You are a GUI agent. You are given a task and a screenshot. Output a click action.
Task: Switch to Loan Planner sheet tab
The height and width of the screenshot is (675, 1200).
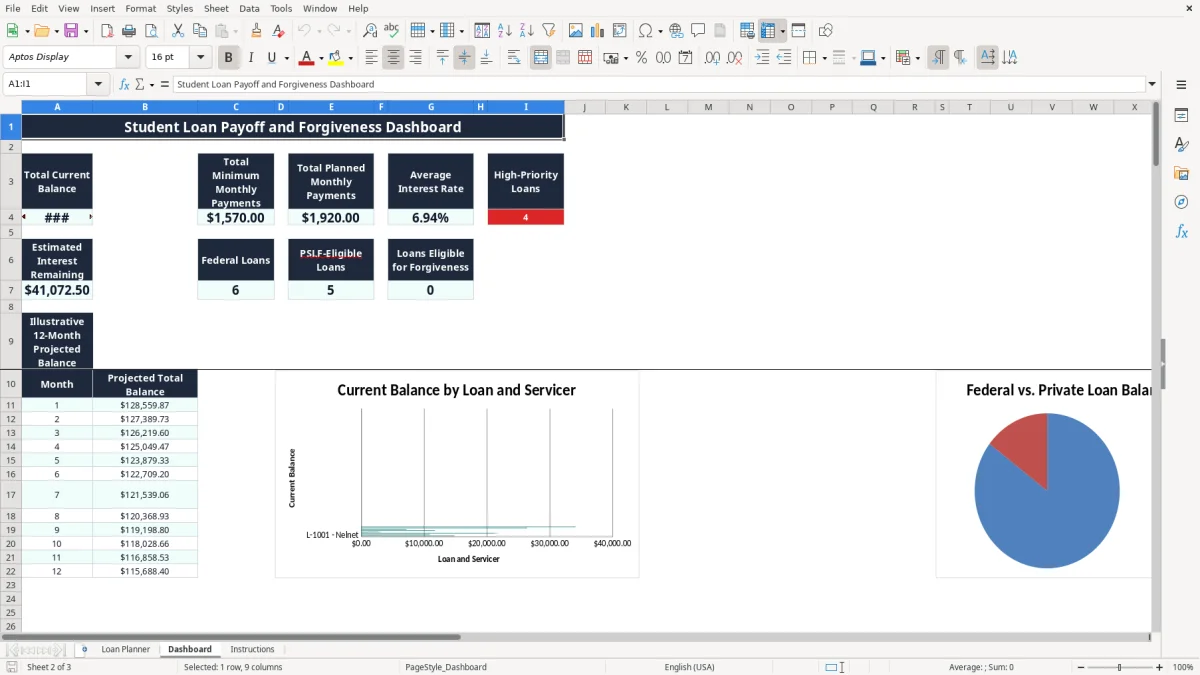click(125, 649)
